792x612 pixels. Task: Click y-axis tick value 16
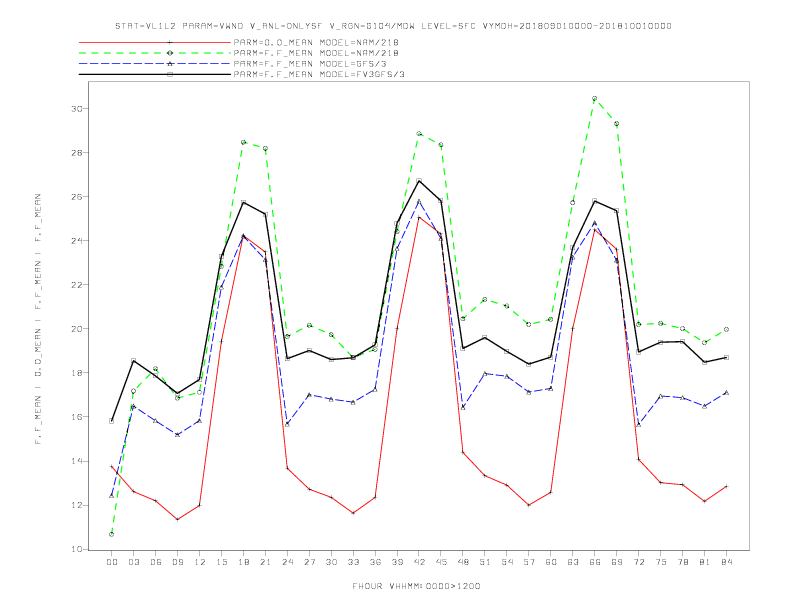(78, 417)
